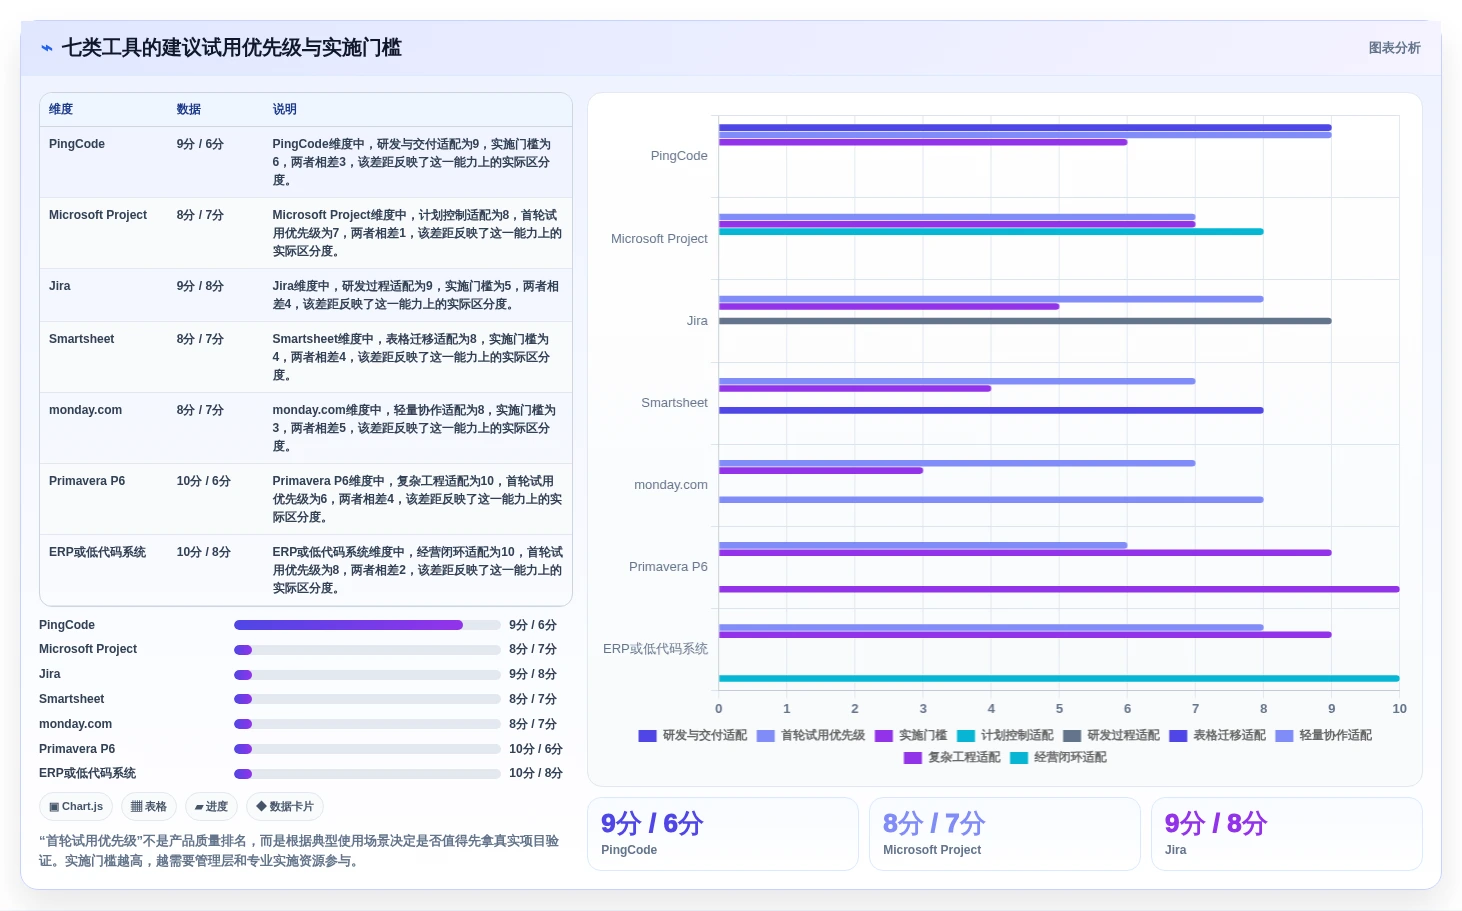Toggle the 经营闭环适配 legend item
The height and width of the screenshot is (911, 1462).
[x=1058, y=757]
